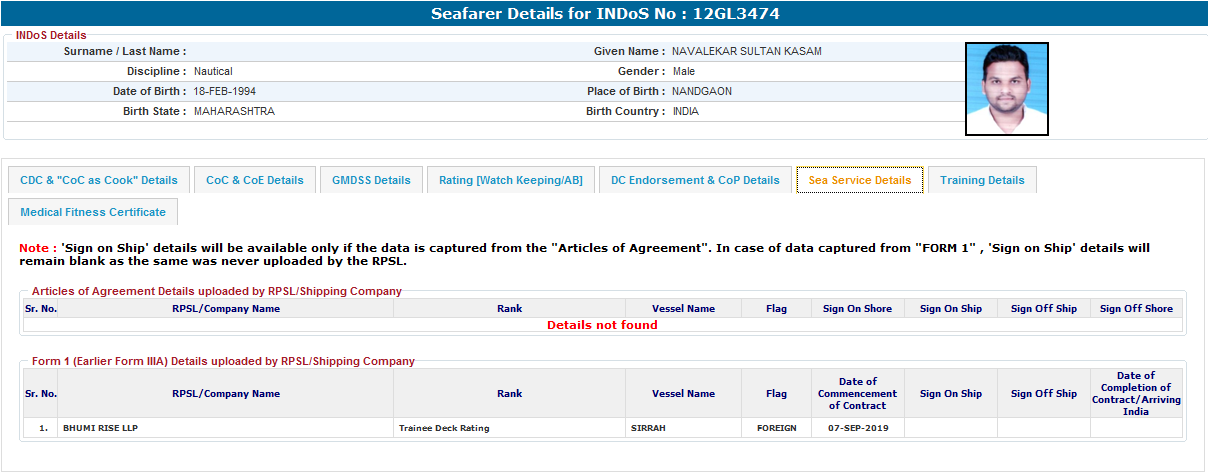The width and height of the screenshot is (1208, 472).
Task: Click the Sea Service Details tab
Action: [859, 180]
